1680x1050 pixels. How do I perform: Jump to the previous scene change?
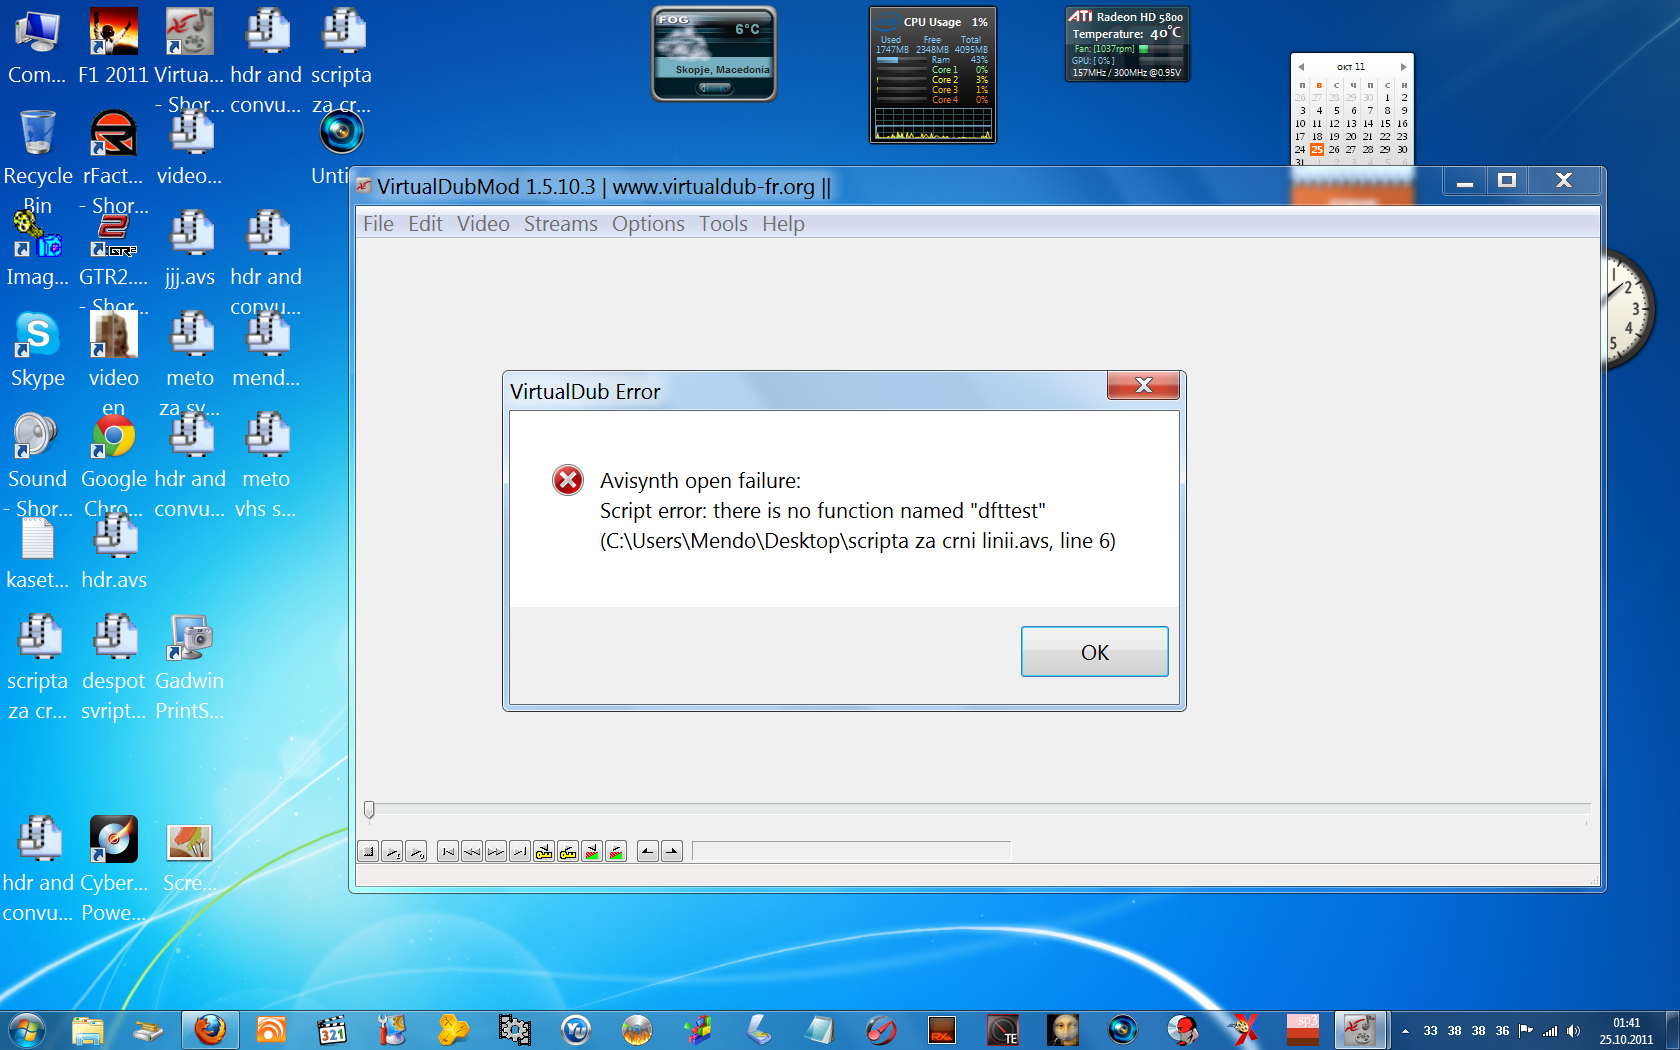click(592, 852)
